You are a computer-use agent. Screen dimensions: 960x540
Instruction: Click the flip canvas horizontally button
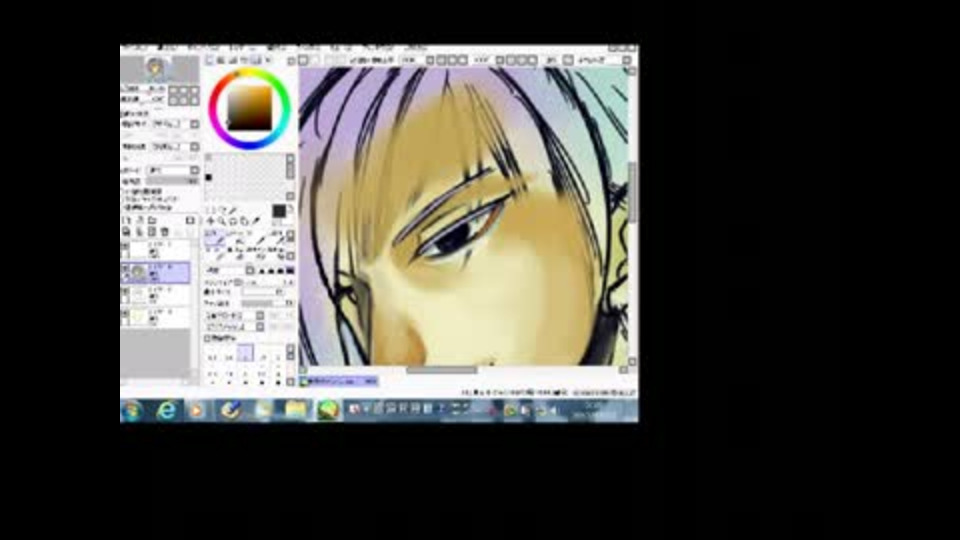568,60
